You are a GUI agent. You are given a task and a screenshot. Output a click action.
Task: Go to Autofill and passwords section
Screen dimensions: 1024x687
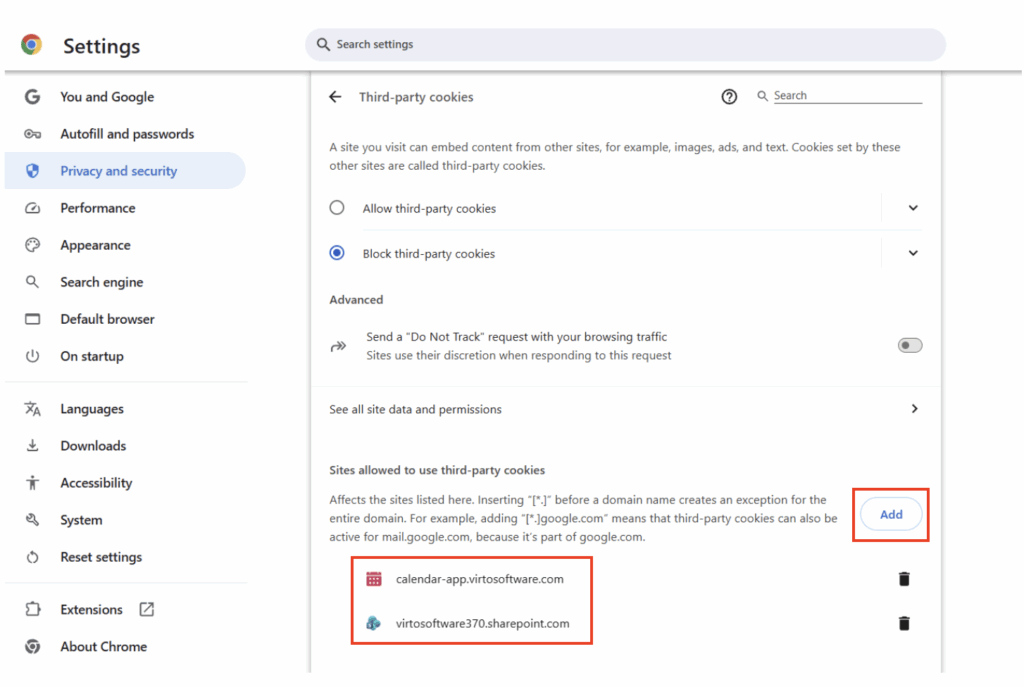click(x=126, y=134)
